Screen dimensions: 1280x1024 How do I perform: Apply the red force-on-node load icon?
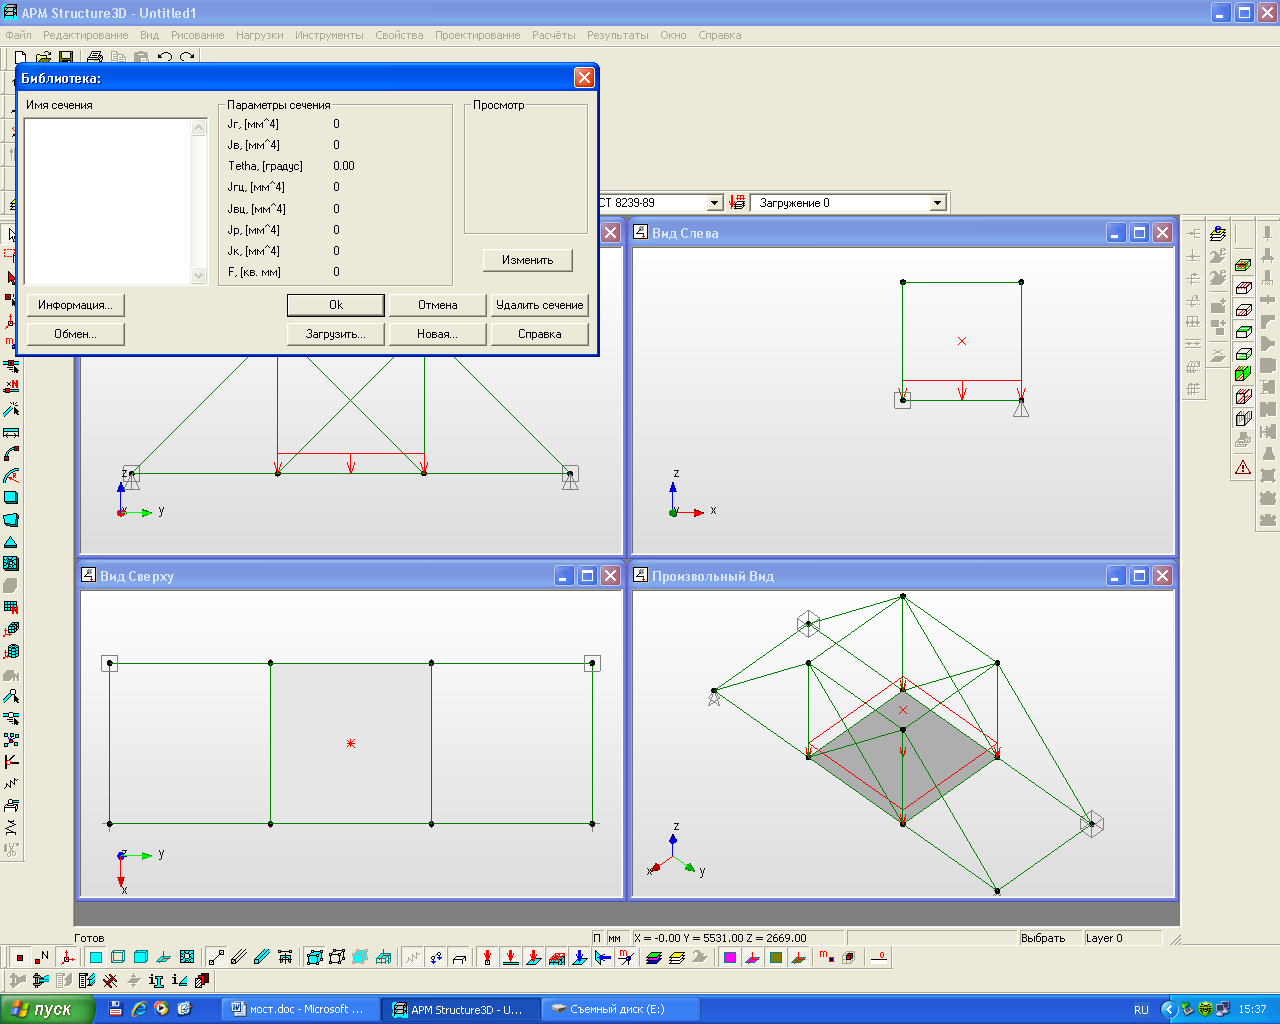488,957
